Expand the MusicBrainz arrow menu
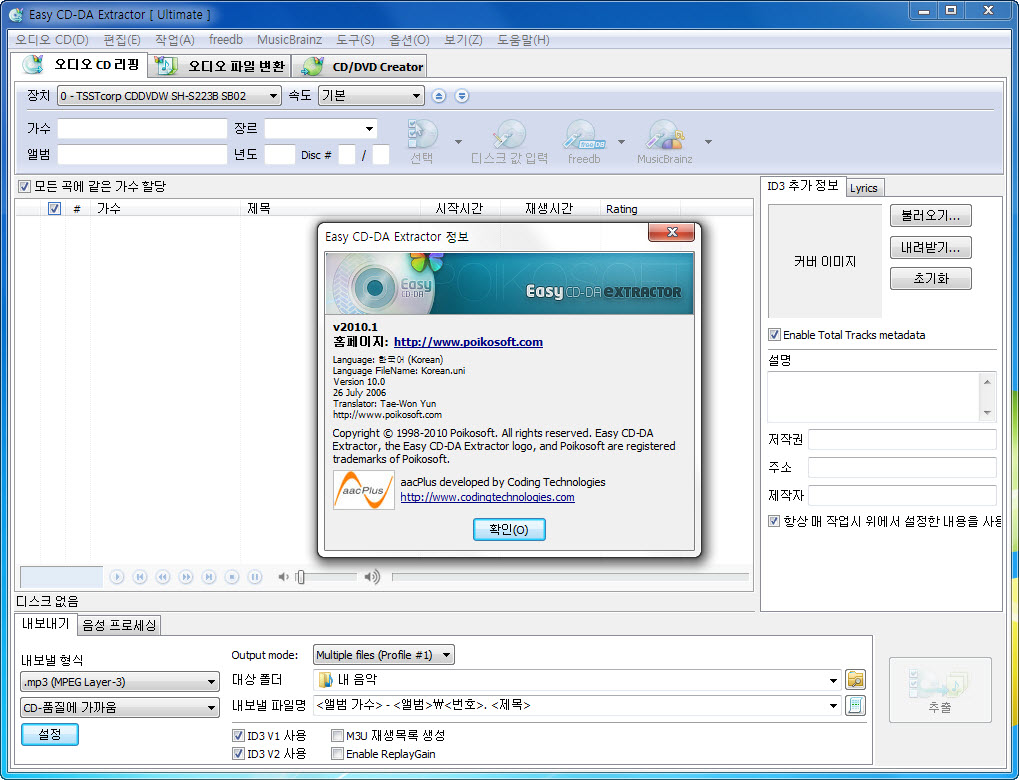This screenshot has width=1019, height=780. (708, 142)
